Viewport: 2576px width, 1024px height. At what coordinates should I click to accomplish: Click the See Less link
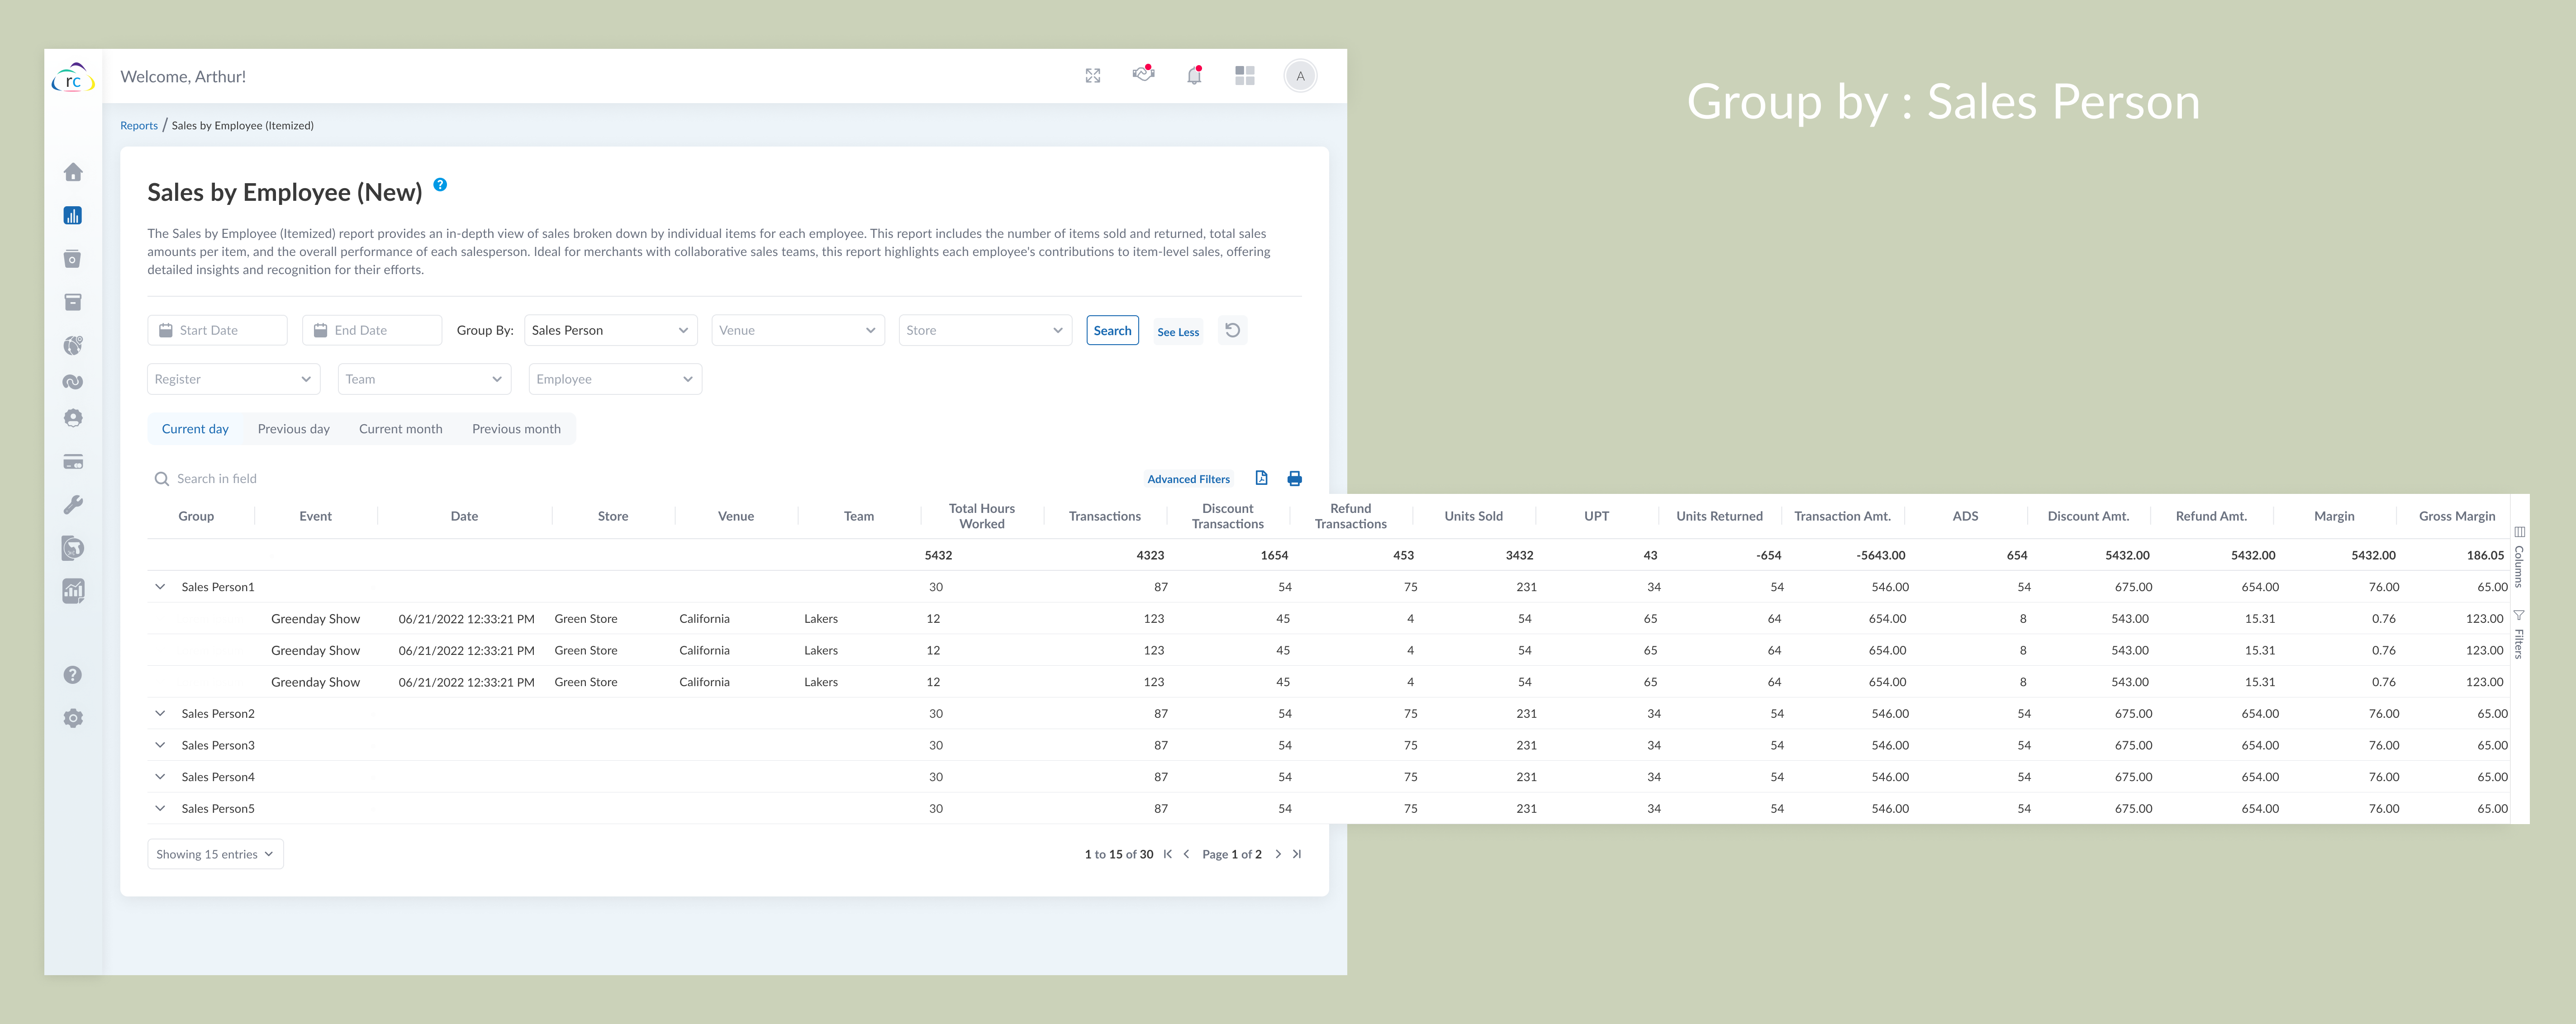click(1178, 332)
